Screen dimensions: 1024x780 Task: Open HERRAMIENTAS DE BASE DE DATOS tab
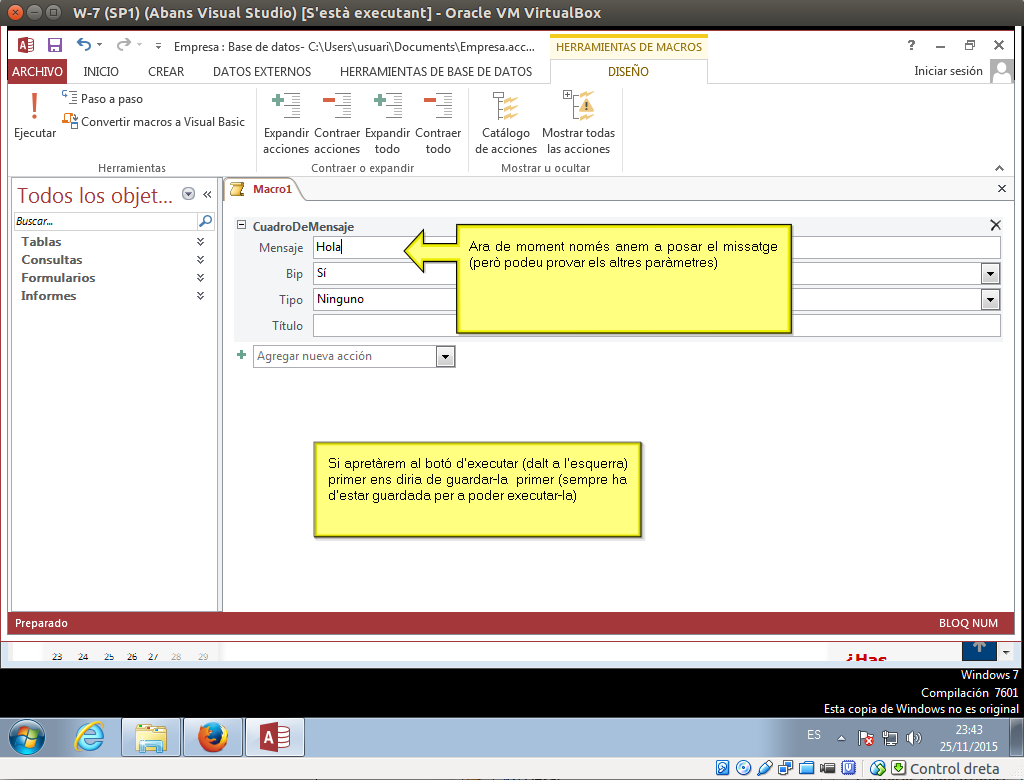coord(436,72)
